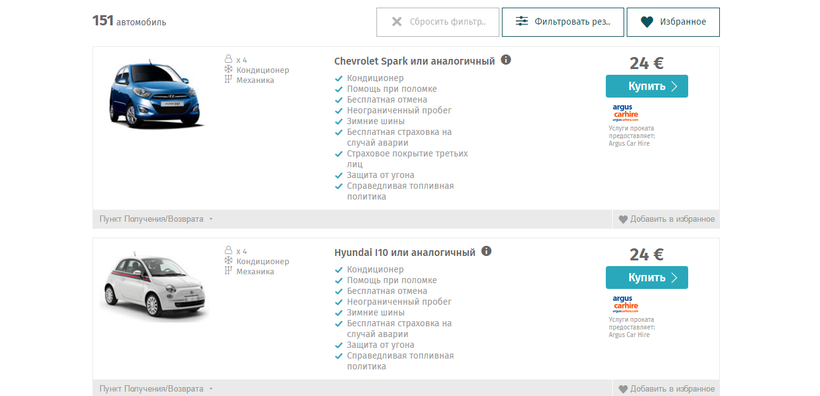This screenshot has width=820, height=396.
Task: Click X icon in Сбросить фильтр button
Action: point(397,22)
